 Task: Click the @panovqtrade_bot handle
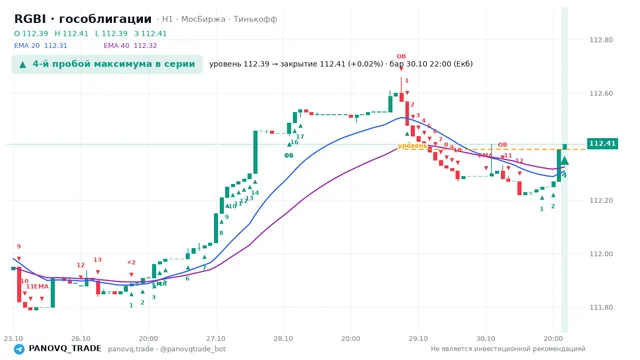click(193, 349)
